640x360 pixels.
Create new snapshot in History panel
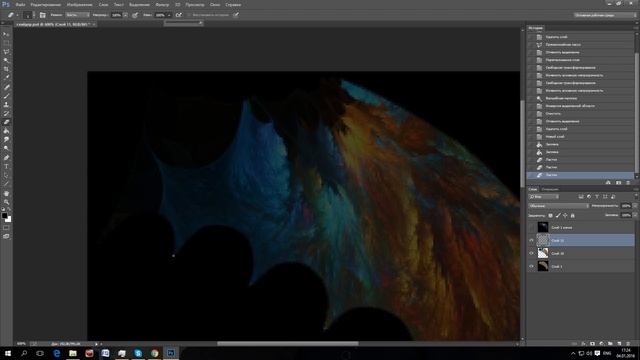pos(618,182)
